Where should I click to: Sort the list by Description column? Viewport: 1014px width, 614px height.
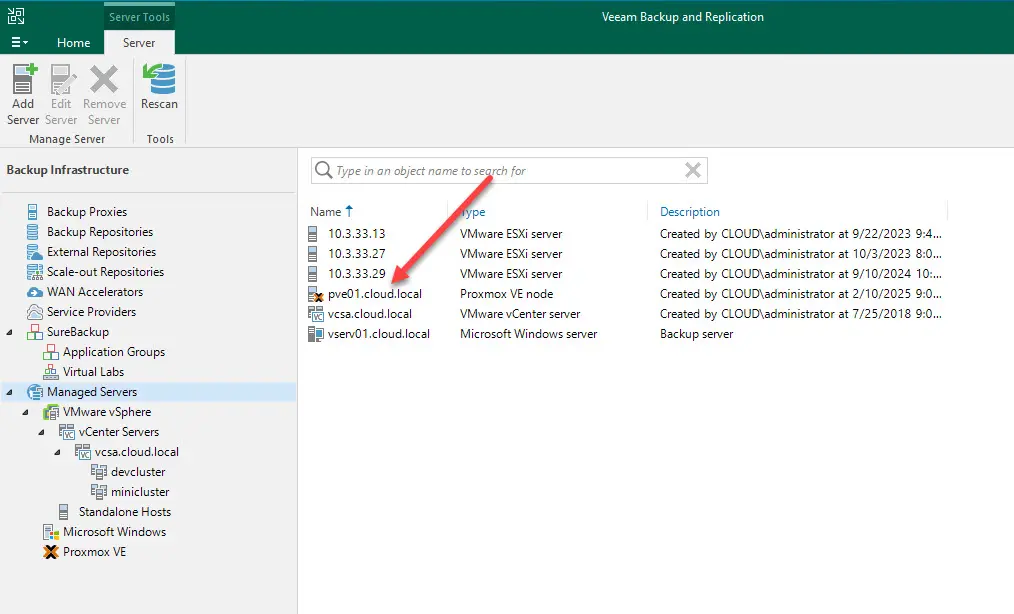tap(689, 212)
